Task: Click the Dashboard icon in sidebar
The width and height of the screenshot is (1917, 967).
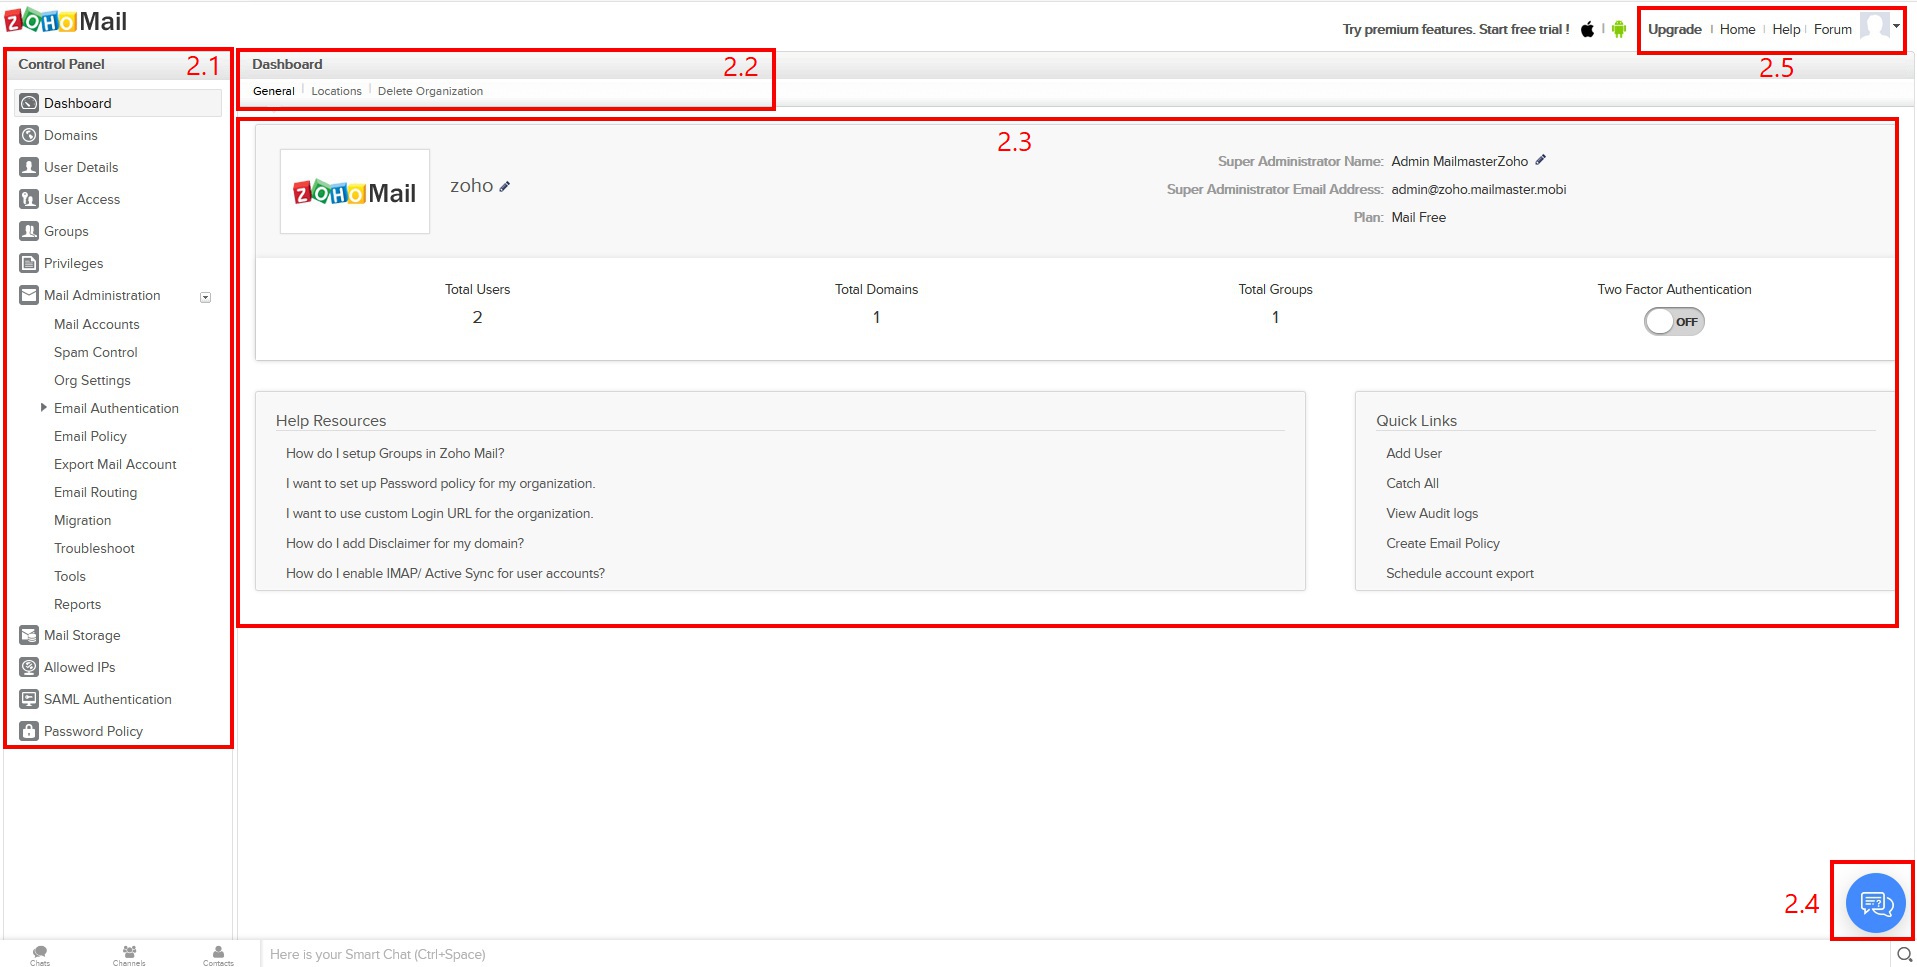Action: (x=29, y=103)
